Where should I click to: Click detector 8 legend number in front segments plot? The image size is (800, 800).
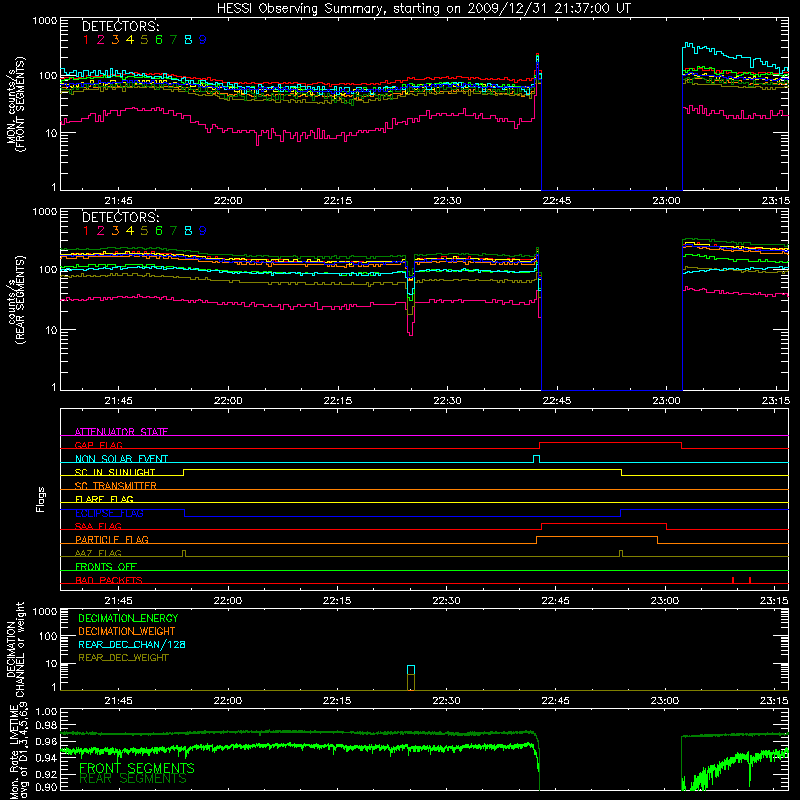(x=188, y=40)
